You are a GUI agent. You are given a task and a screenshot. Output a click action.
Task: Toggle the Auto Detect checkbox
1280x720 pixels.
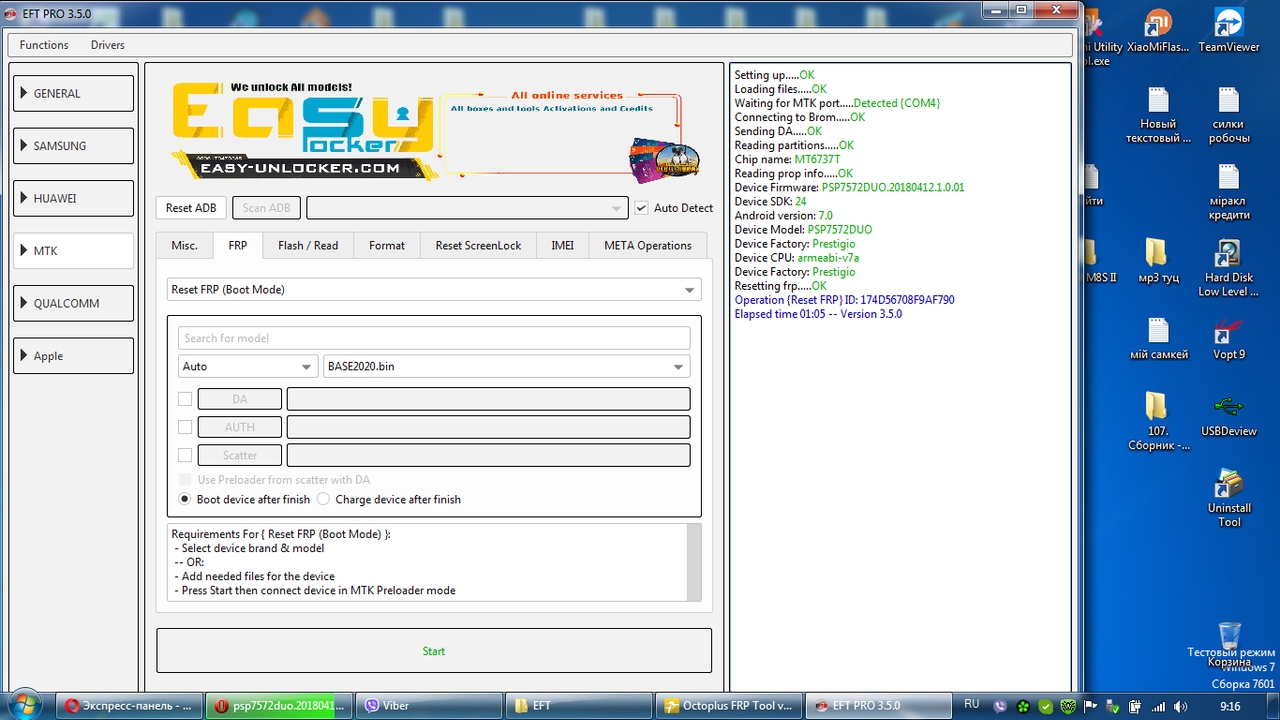(642, 208)
